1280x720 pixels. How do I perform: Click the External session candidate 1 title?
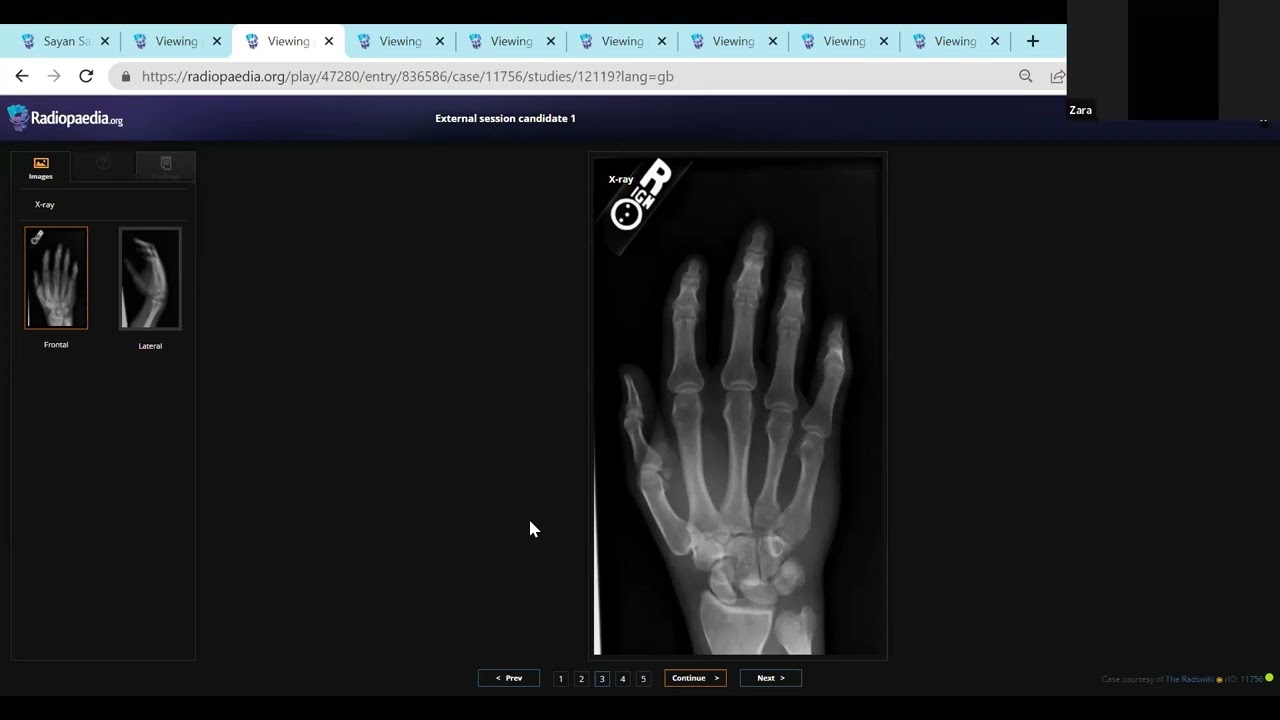click(x=505, y=118)
